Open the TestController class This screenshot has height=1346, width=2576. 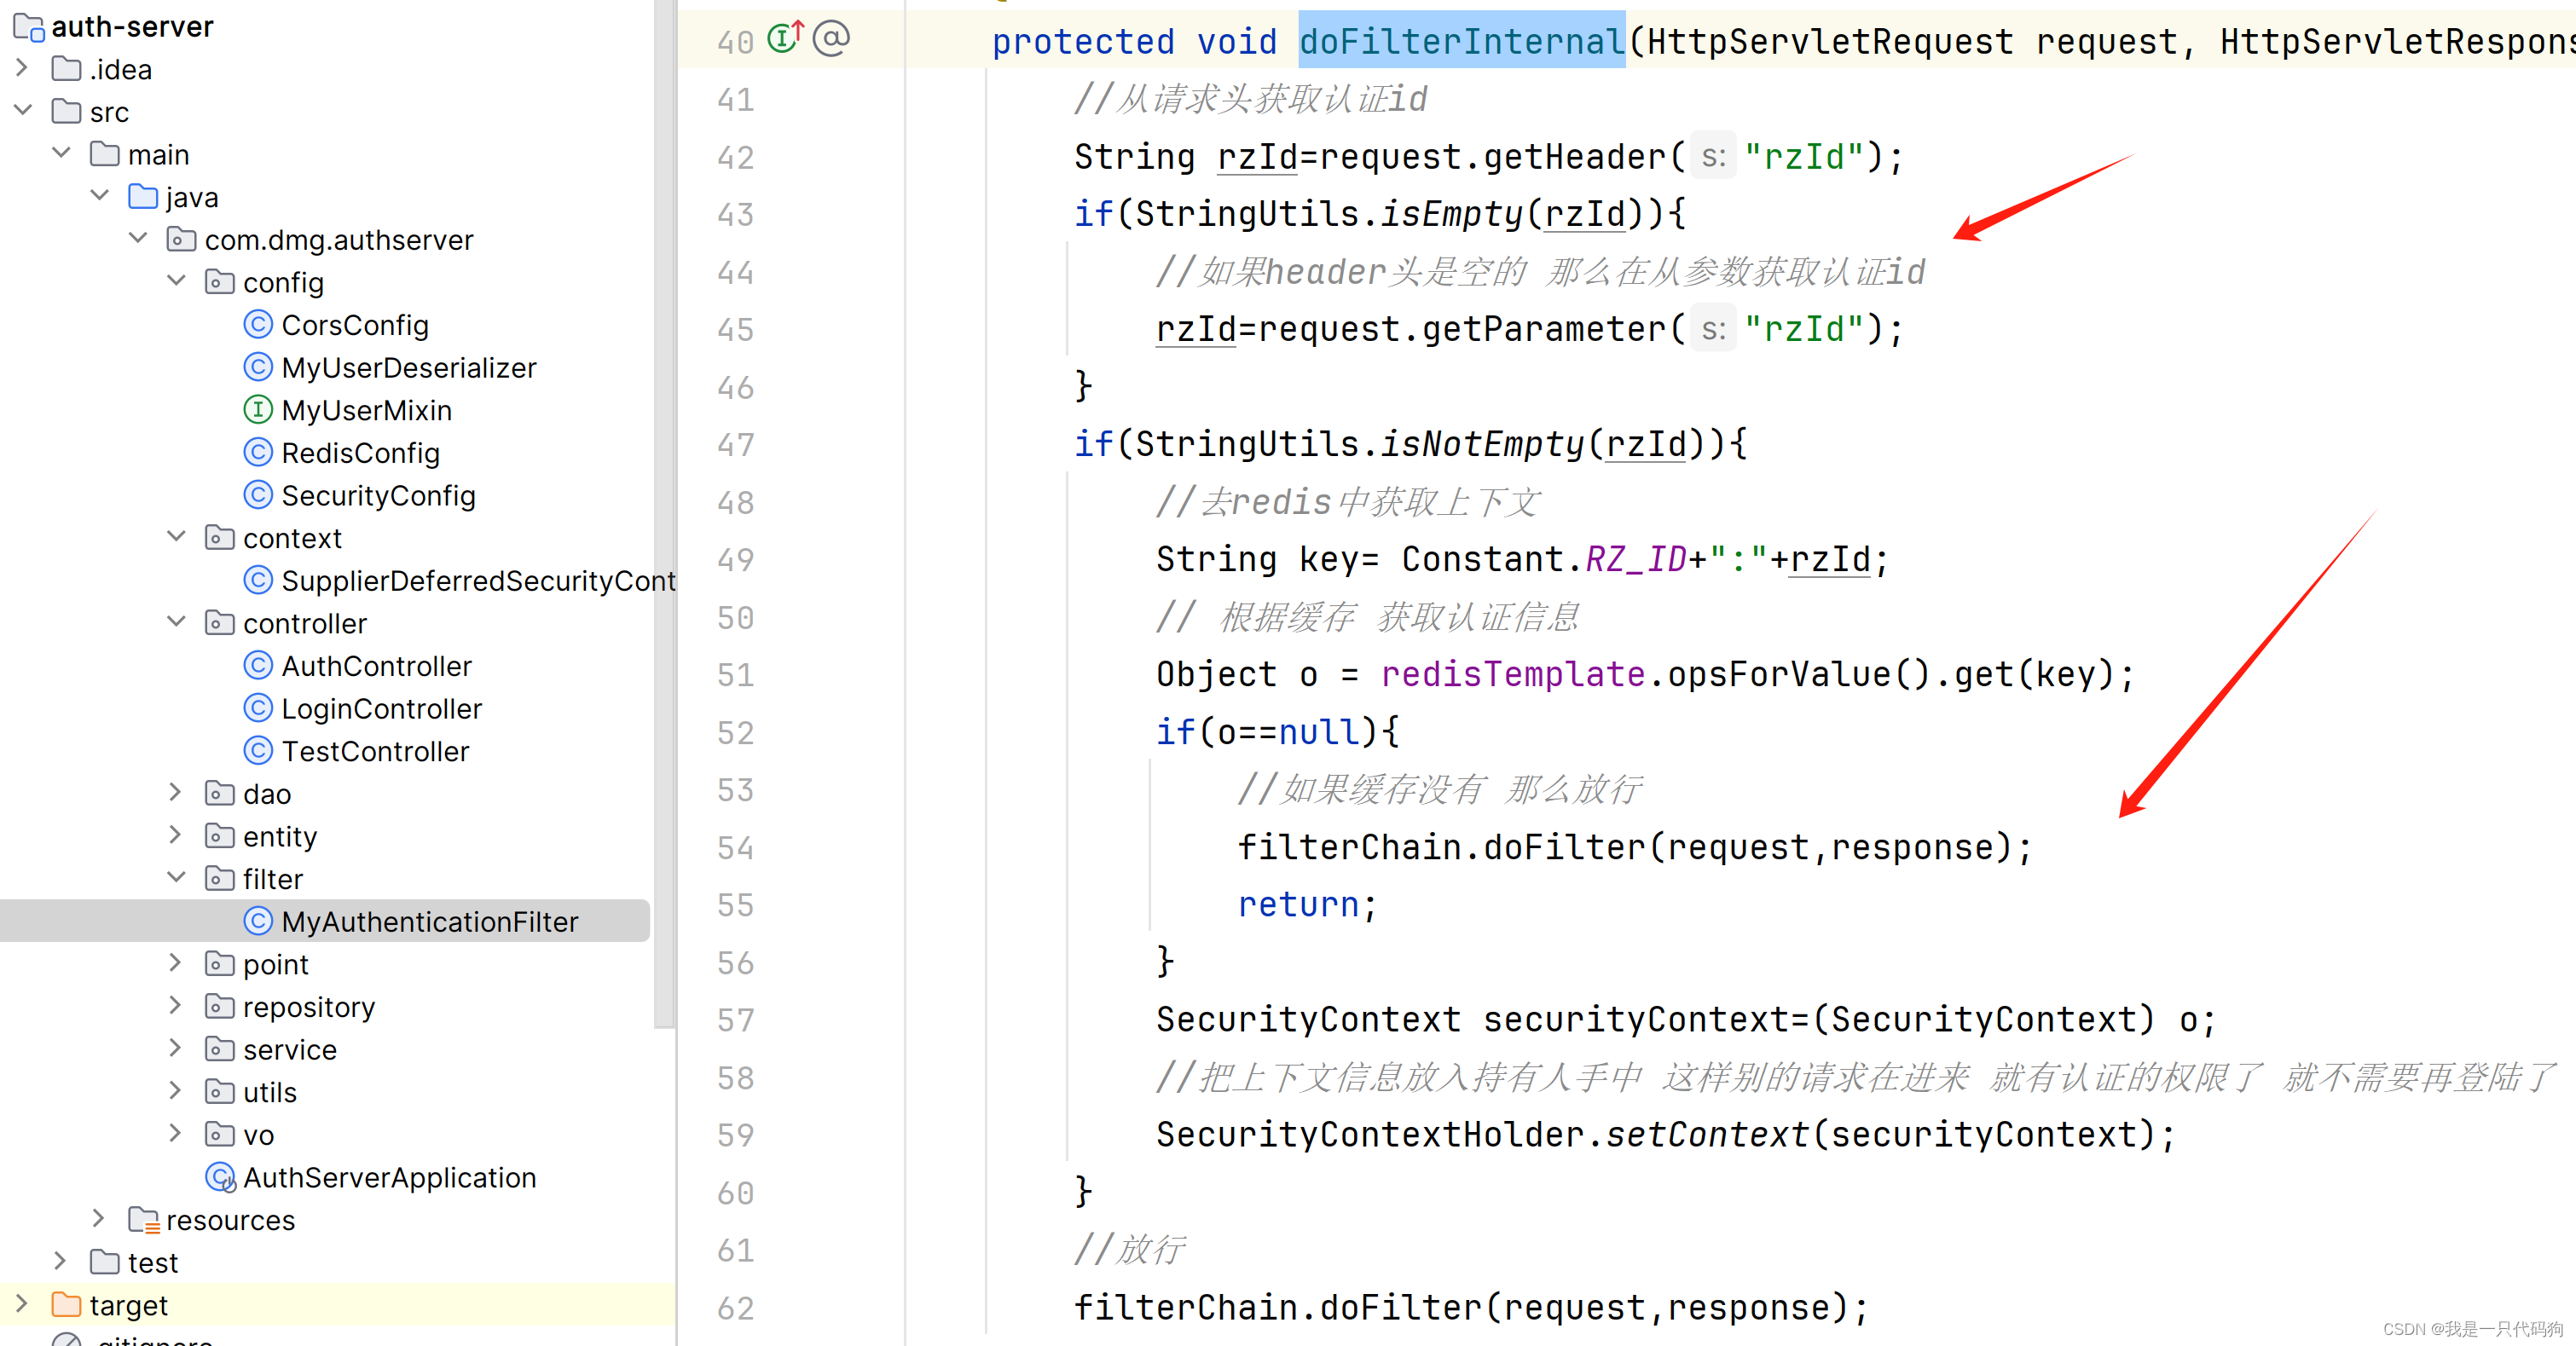[374, 751]
